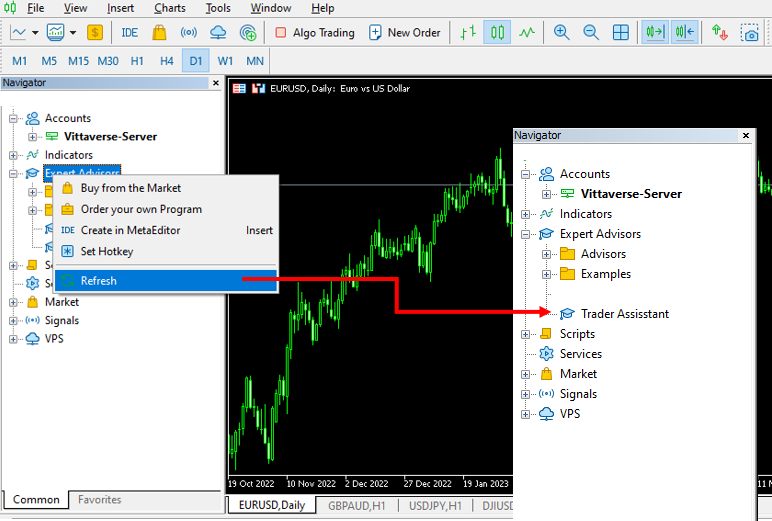Expand Market node in left Navigator

pyautogui.click(x=13, y=302)
